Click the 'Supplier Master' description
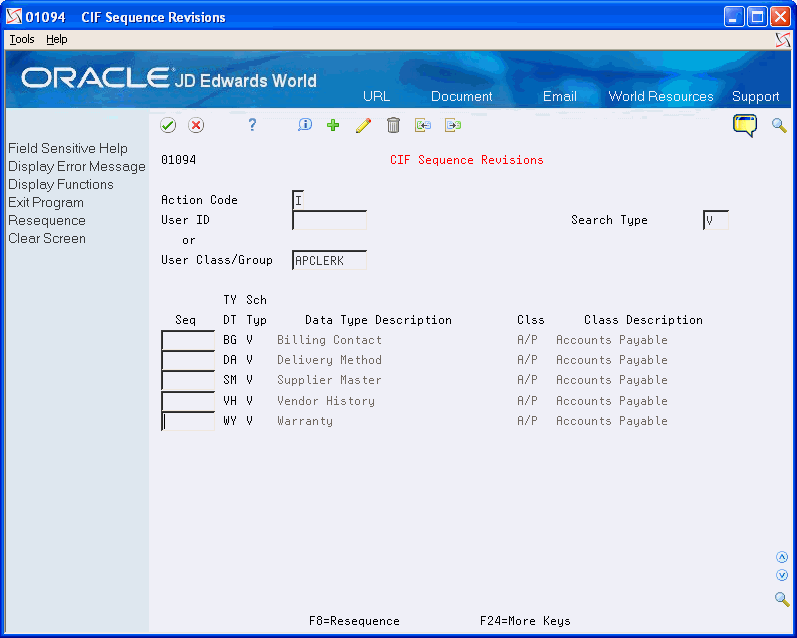 click(x=329, y=380)
